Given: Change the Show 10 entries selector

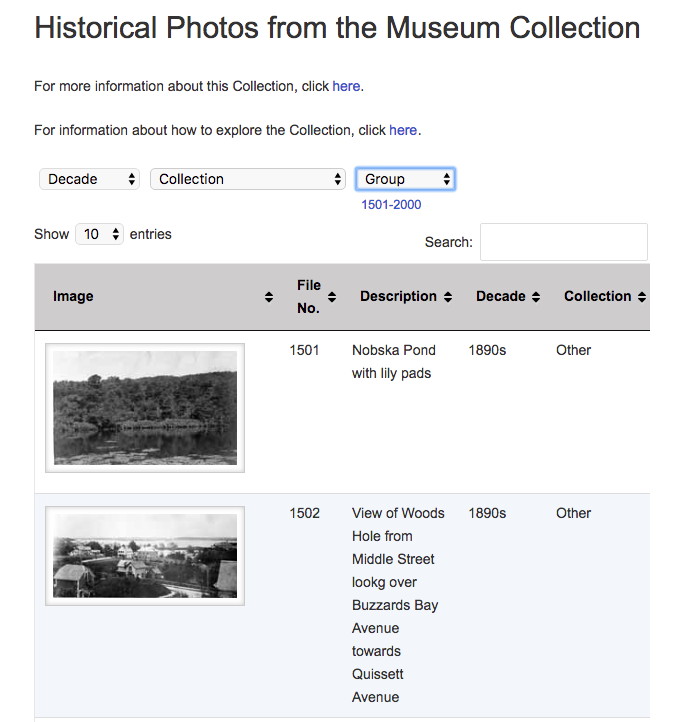Looking at the screenshot, I should point(99,234).
